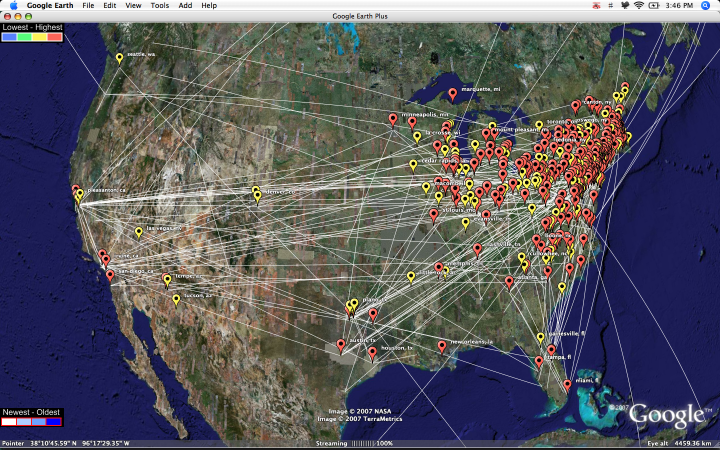Open the File menu
This screenshot has width=720, height=450.
click(x=88, y=6)
